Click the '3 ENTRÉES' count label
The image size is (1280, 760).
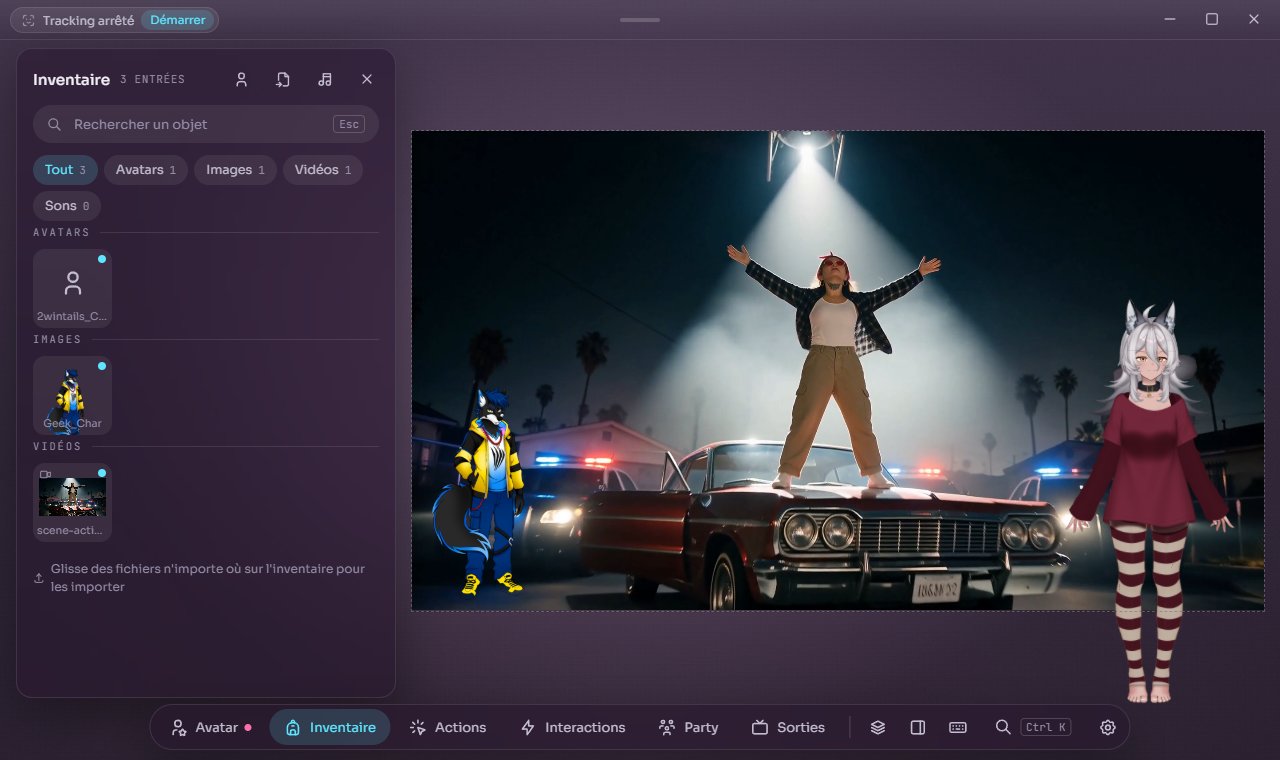click(x=152, y=80)
